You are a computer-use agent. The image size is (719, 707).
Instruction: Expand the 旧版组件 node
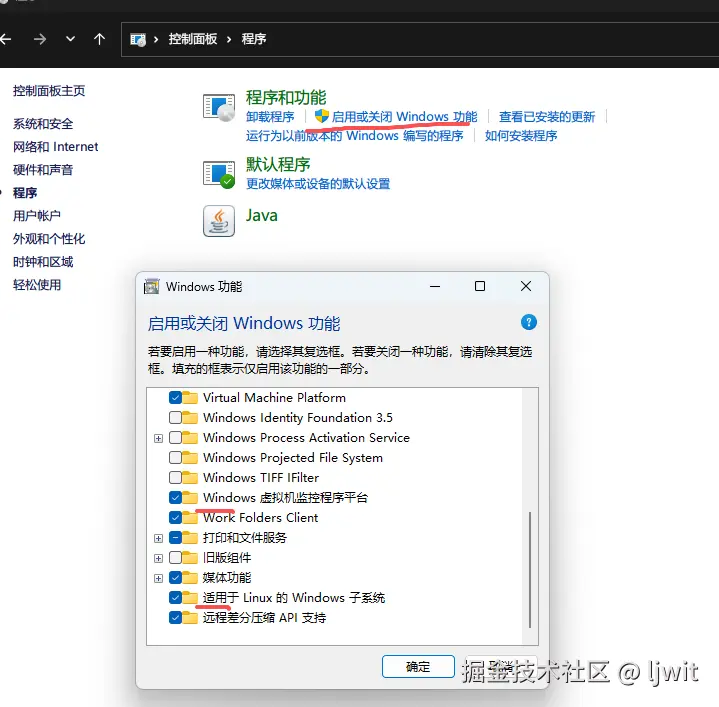click(x=158, y=558)
